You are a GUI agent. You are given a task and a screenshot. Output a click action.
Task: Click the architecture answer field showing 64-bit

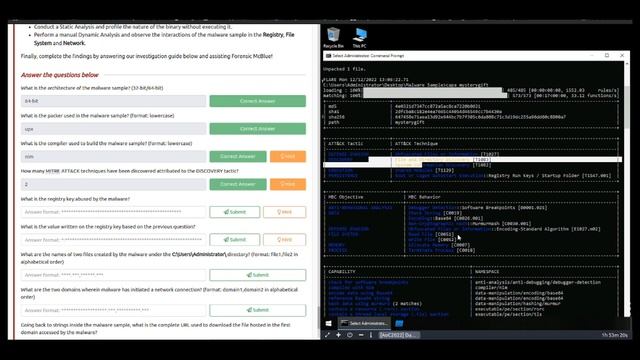(x=113, y=101)
